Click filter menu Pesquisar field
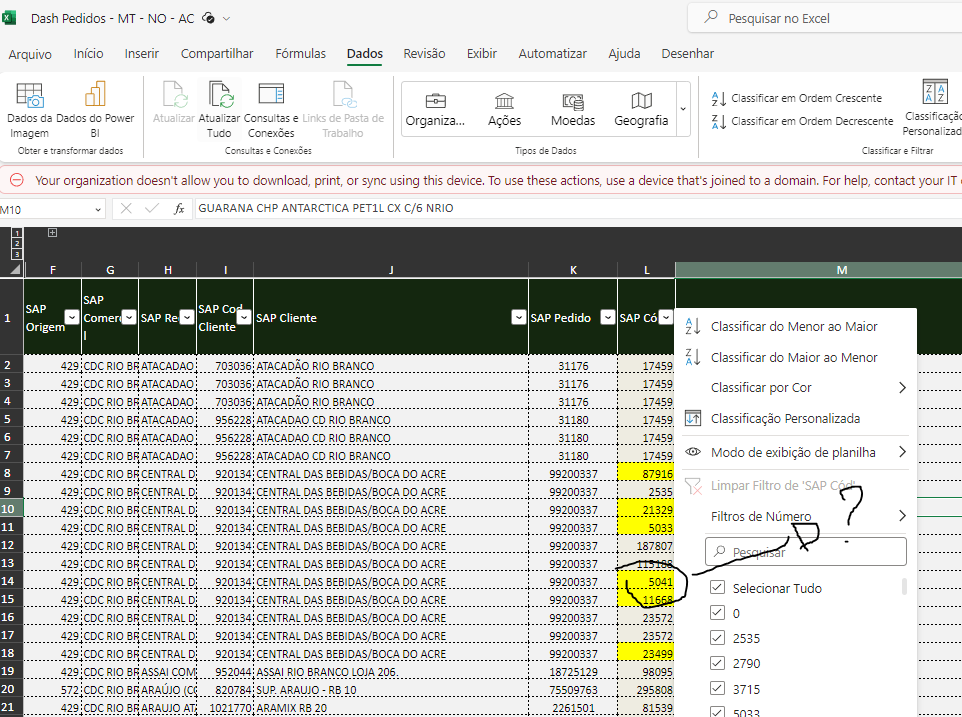962x717 pixels. 806,551
